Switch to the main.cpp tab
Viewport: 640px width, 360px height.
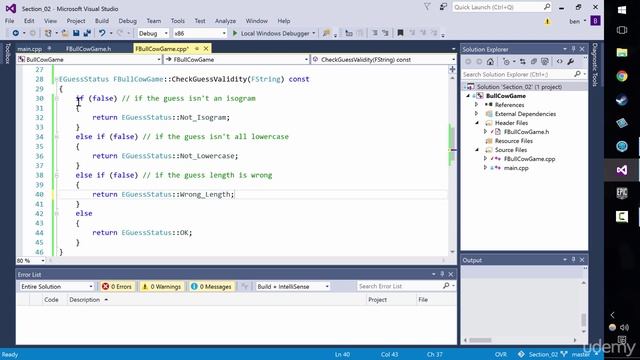coord(30,49)
